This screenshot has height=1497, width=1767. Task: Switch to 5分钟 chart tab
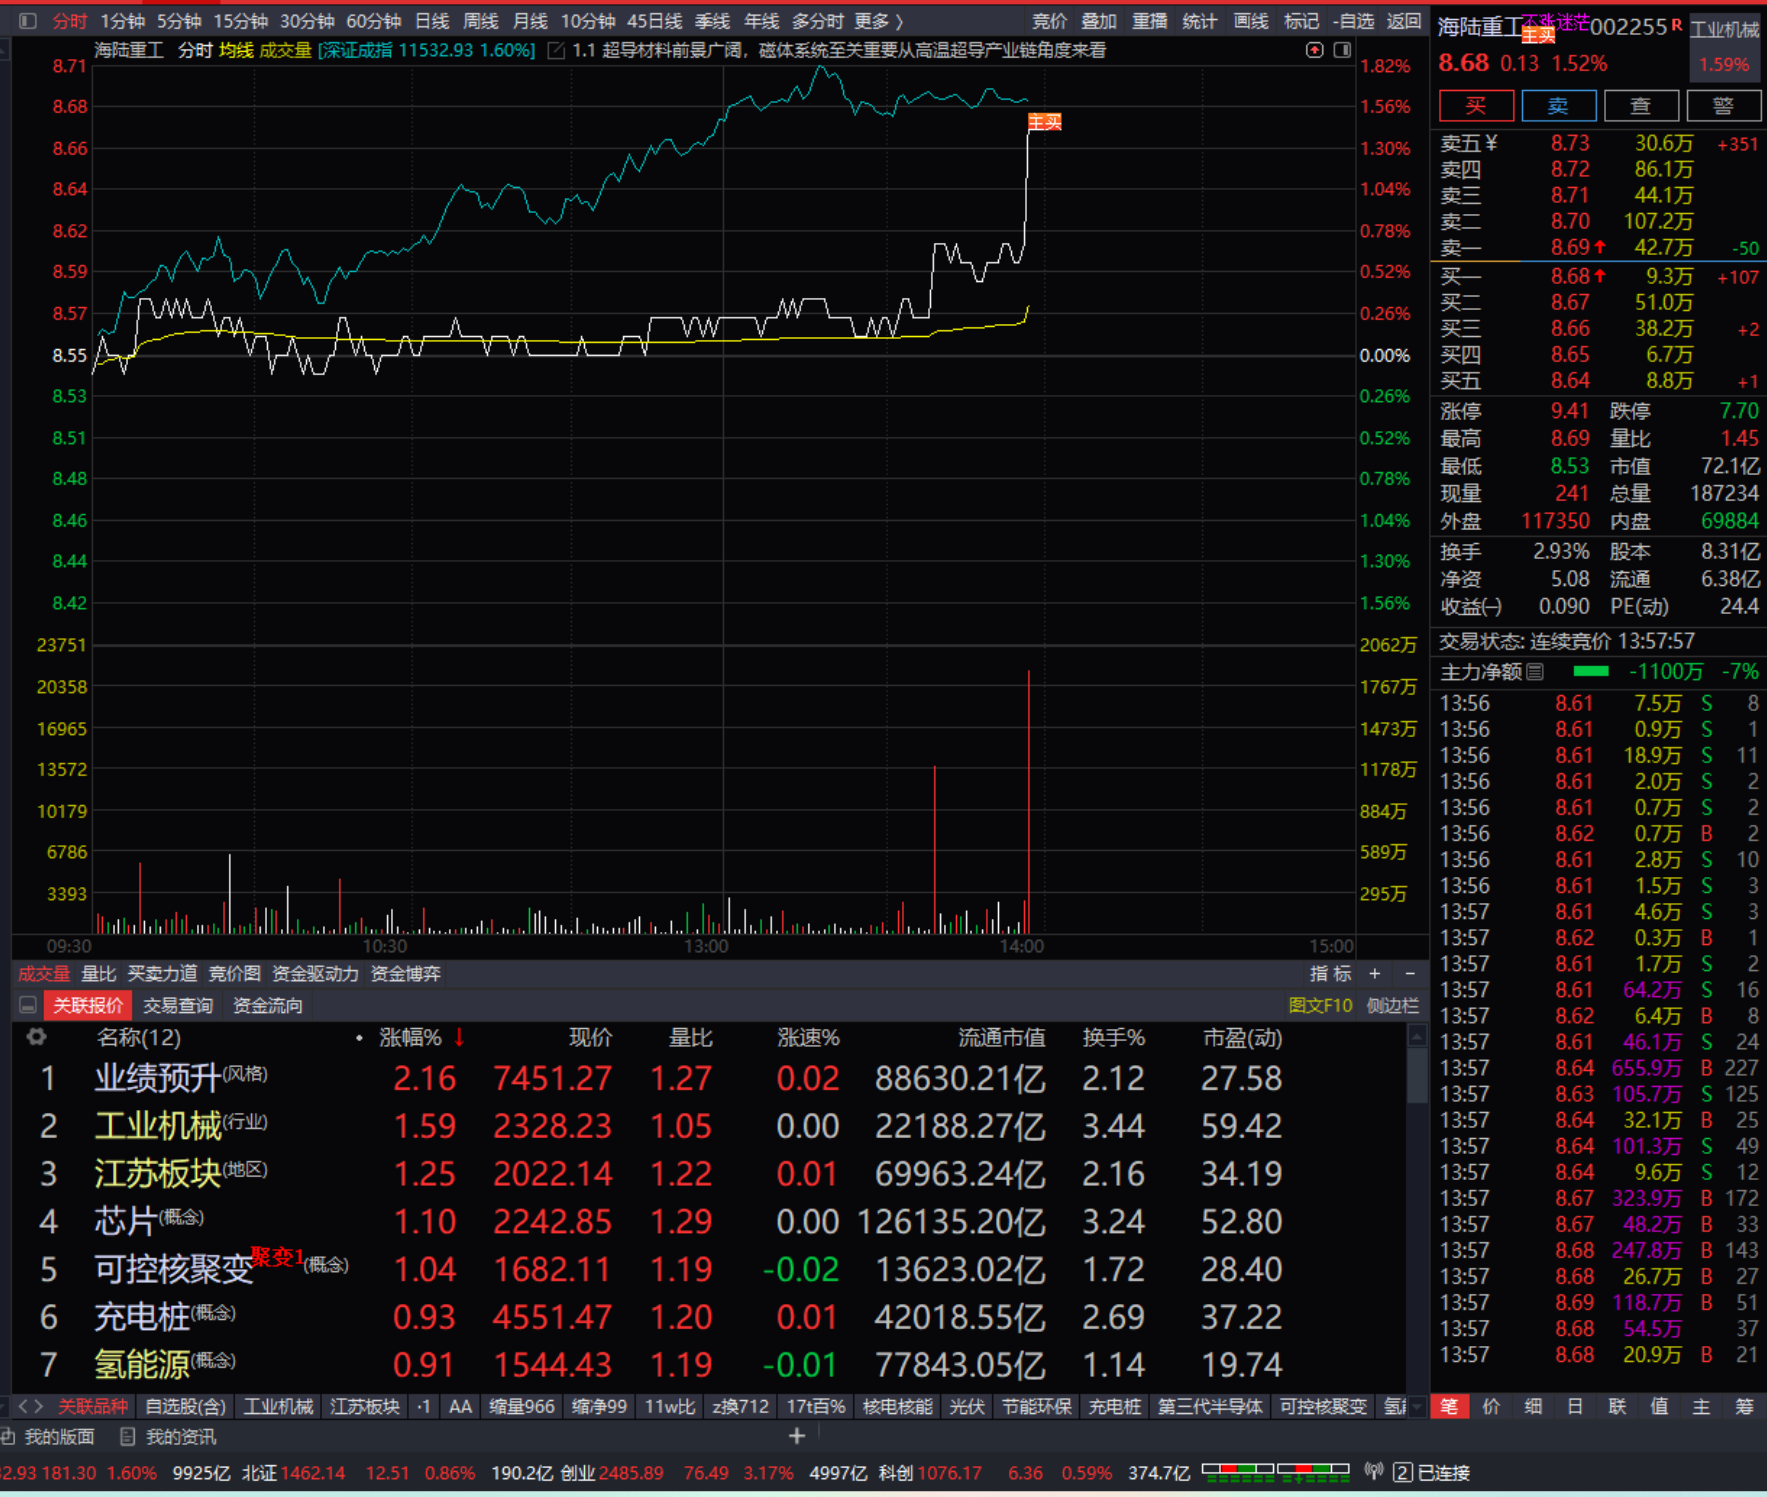(x=179, y=21)
